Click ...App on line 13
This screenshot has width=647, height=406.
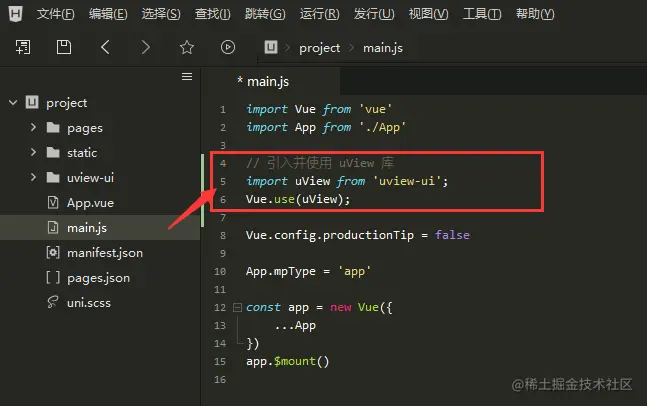(x=295, y=326)
